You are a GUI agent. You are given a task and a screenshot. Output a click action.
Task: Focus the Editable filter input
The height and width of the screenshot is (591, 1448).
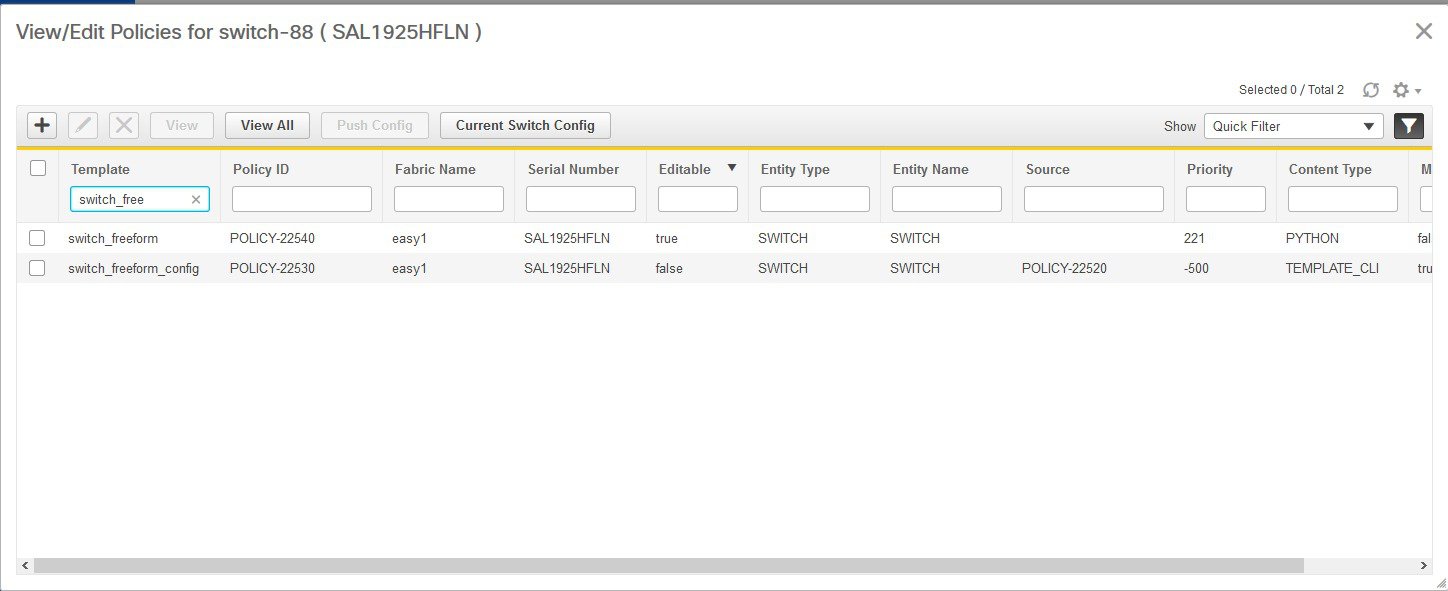(698, 199)
